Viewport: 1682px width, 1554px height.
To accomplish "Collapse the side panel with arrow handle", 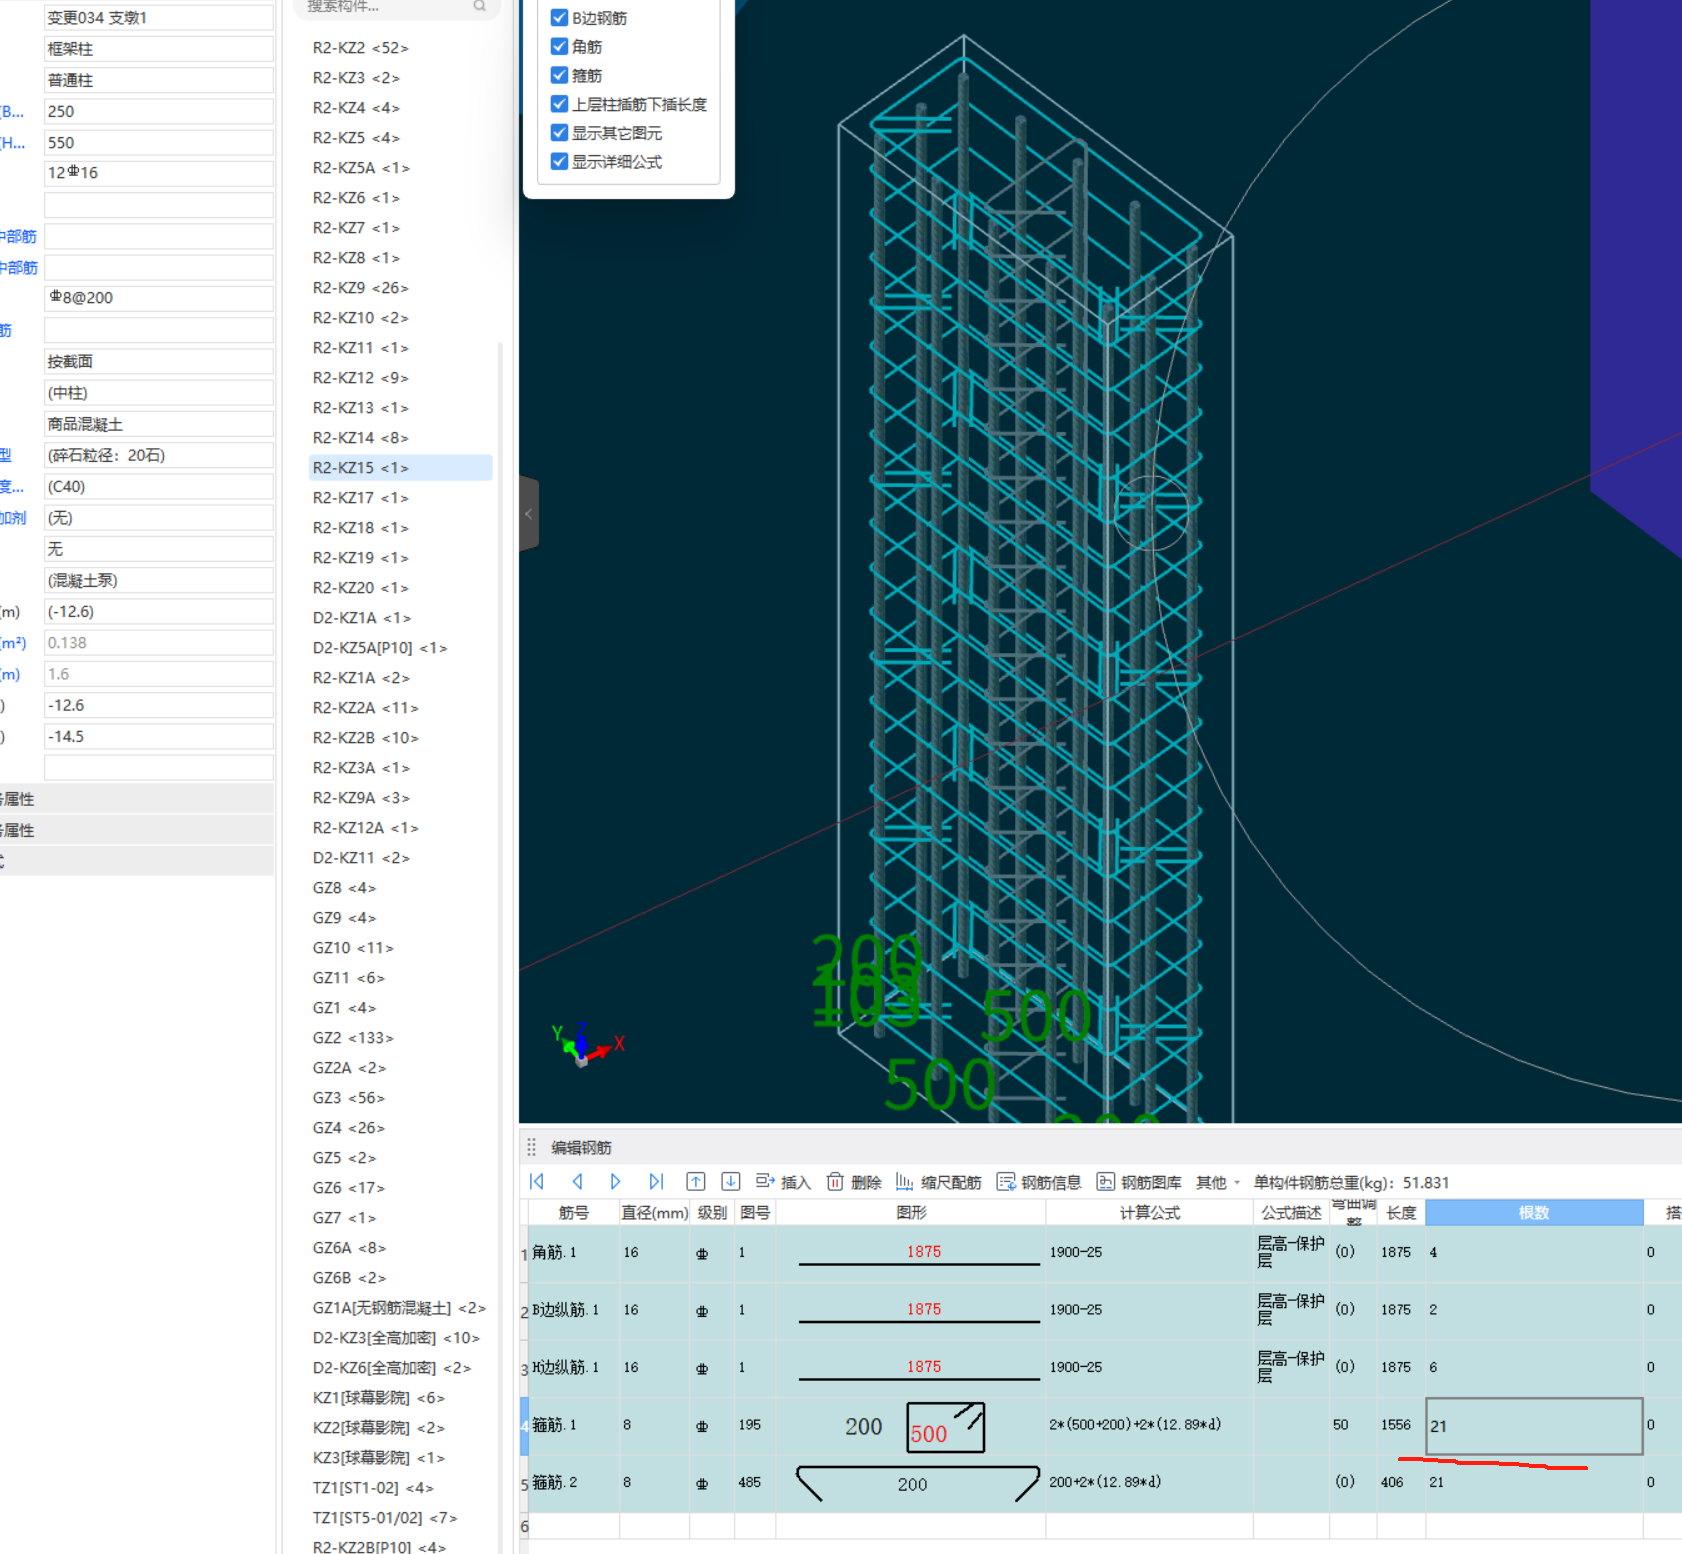I will coord(529,514).
